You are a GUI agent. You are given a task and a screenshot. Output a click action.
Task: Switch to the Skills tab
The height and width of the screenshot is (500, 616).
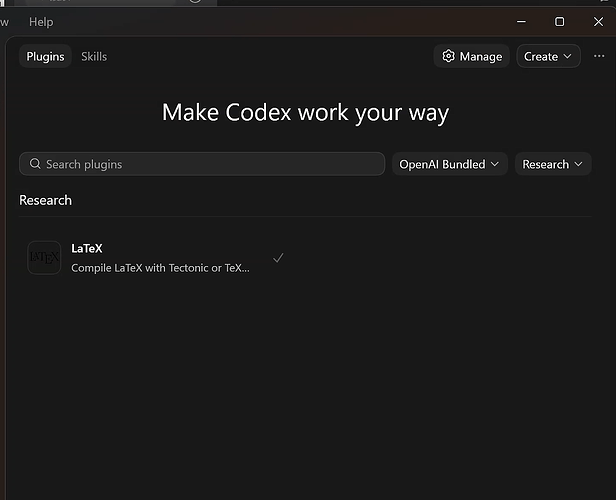[x=94, y=57]
